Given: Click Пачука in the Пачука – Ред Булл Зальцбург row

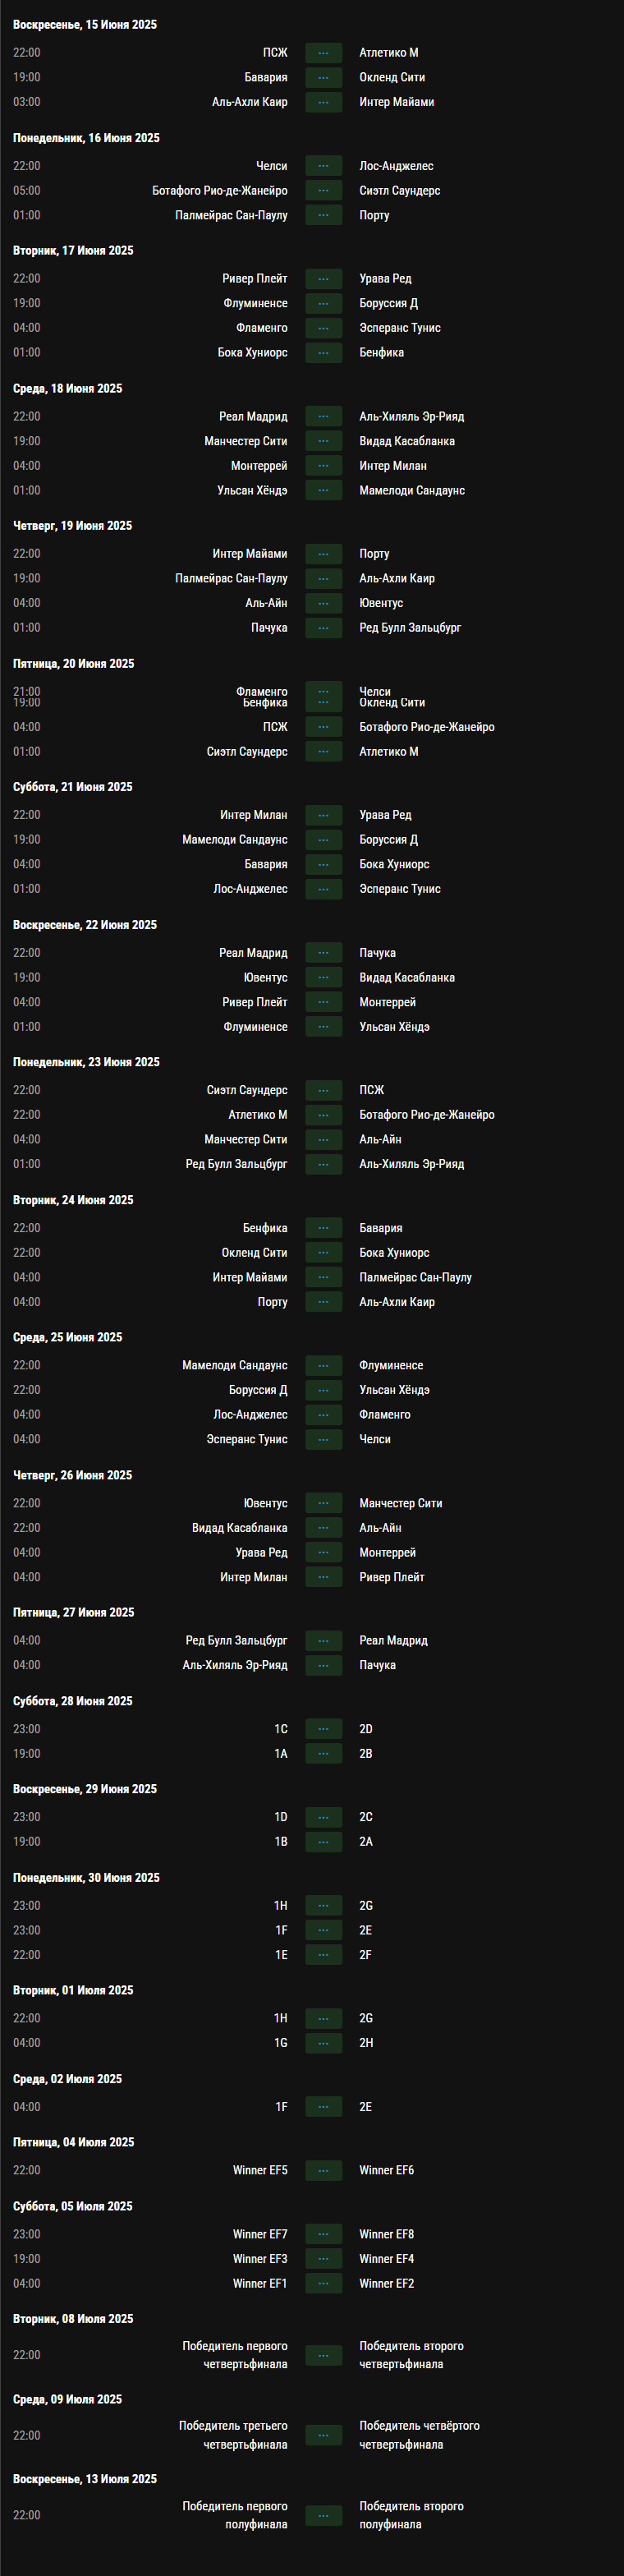Looking at the screenshot, I should tap(269, 628).
